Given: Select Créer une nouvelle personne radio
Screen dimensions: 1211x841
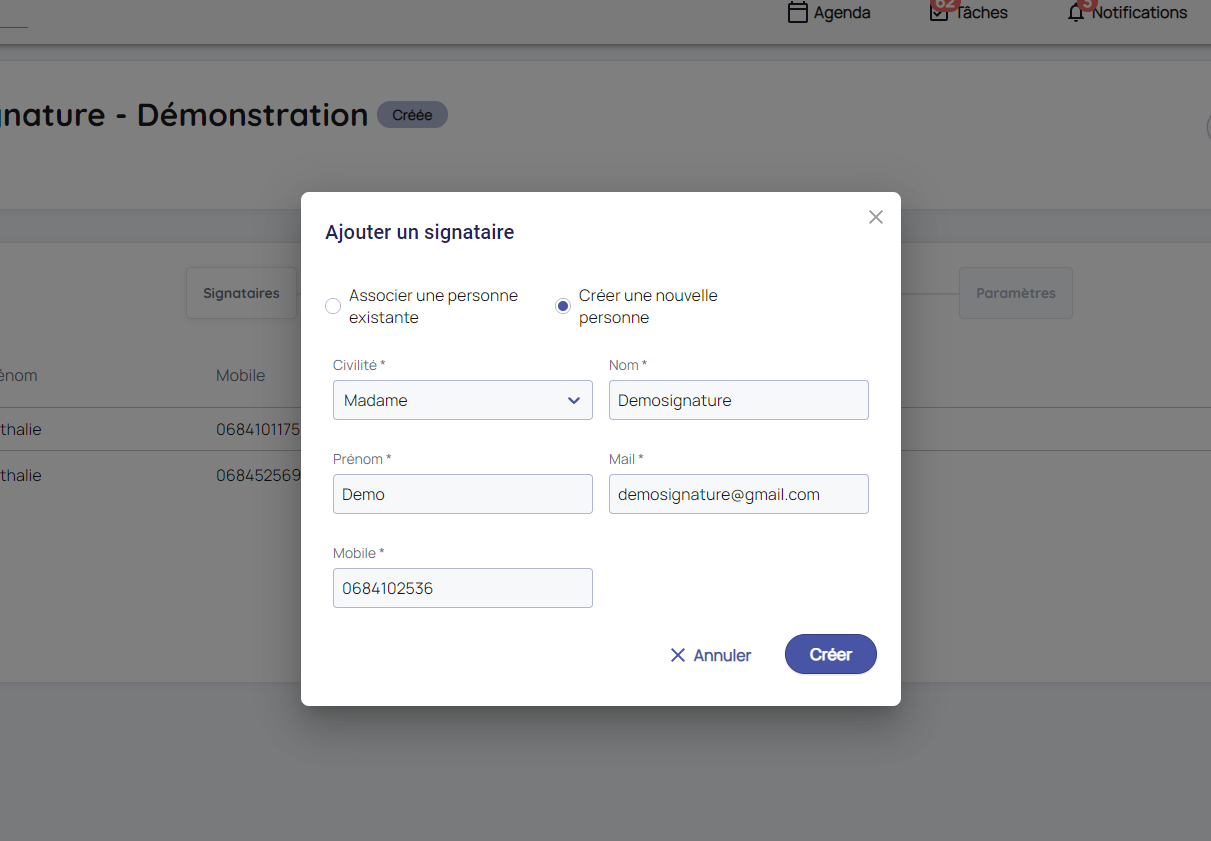Looking at the screenshot, I should click(x=563, y=306).
